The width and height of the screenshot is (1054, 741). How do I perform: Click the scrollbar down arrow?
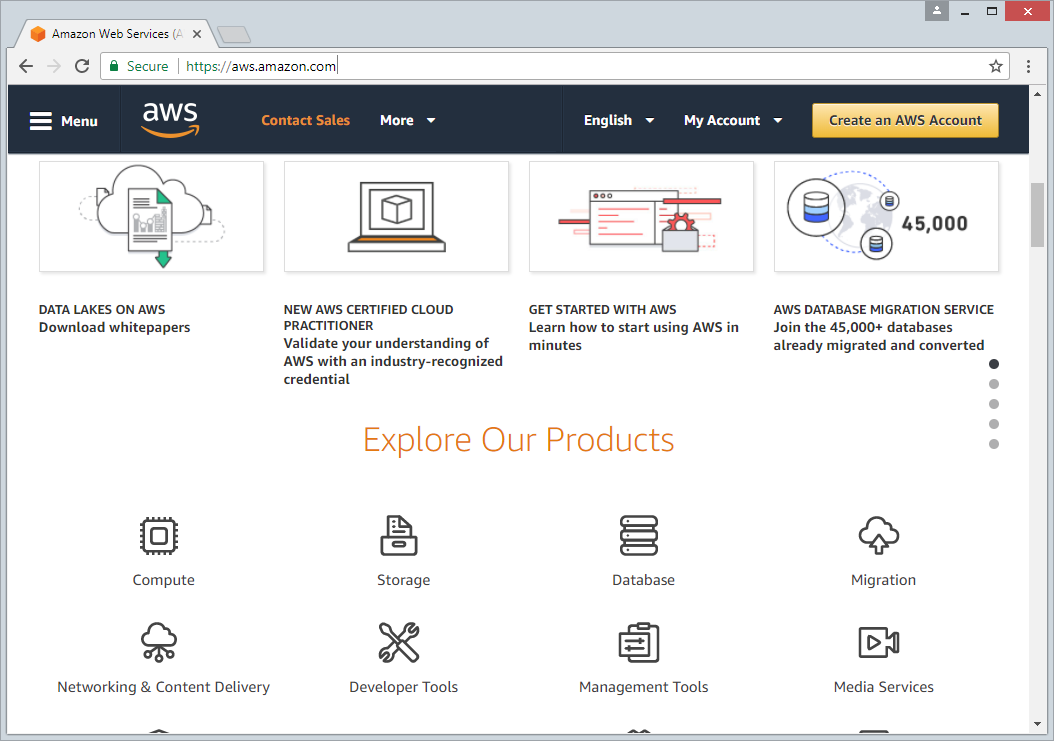[1038, 725]
